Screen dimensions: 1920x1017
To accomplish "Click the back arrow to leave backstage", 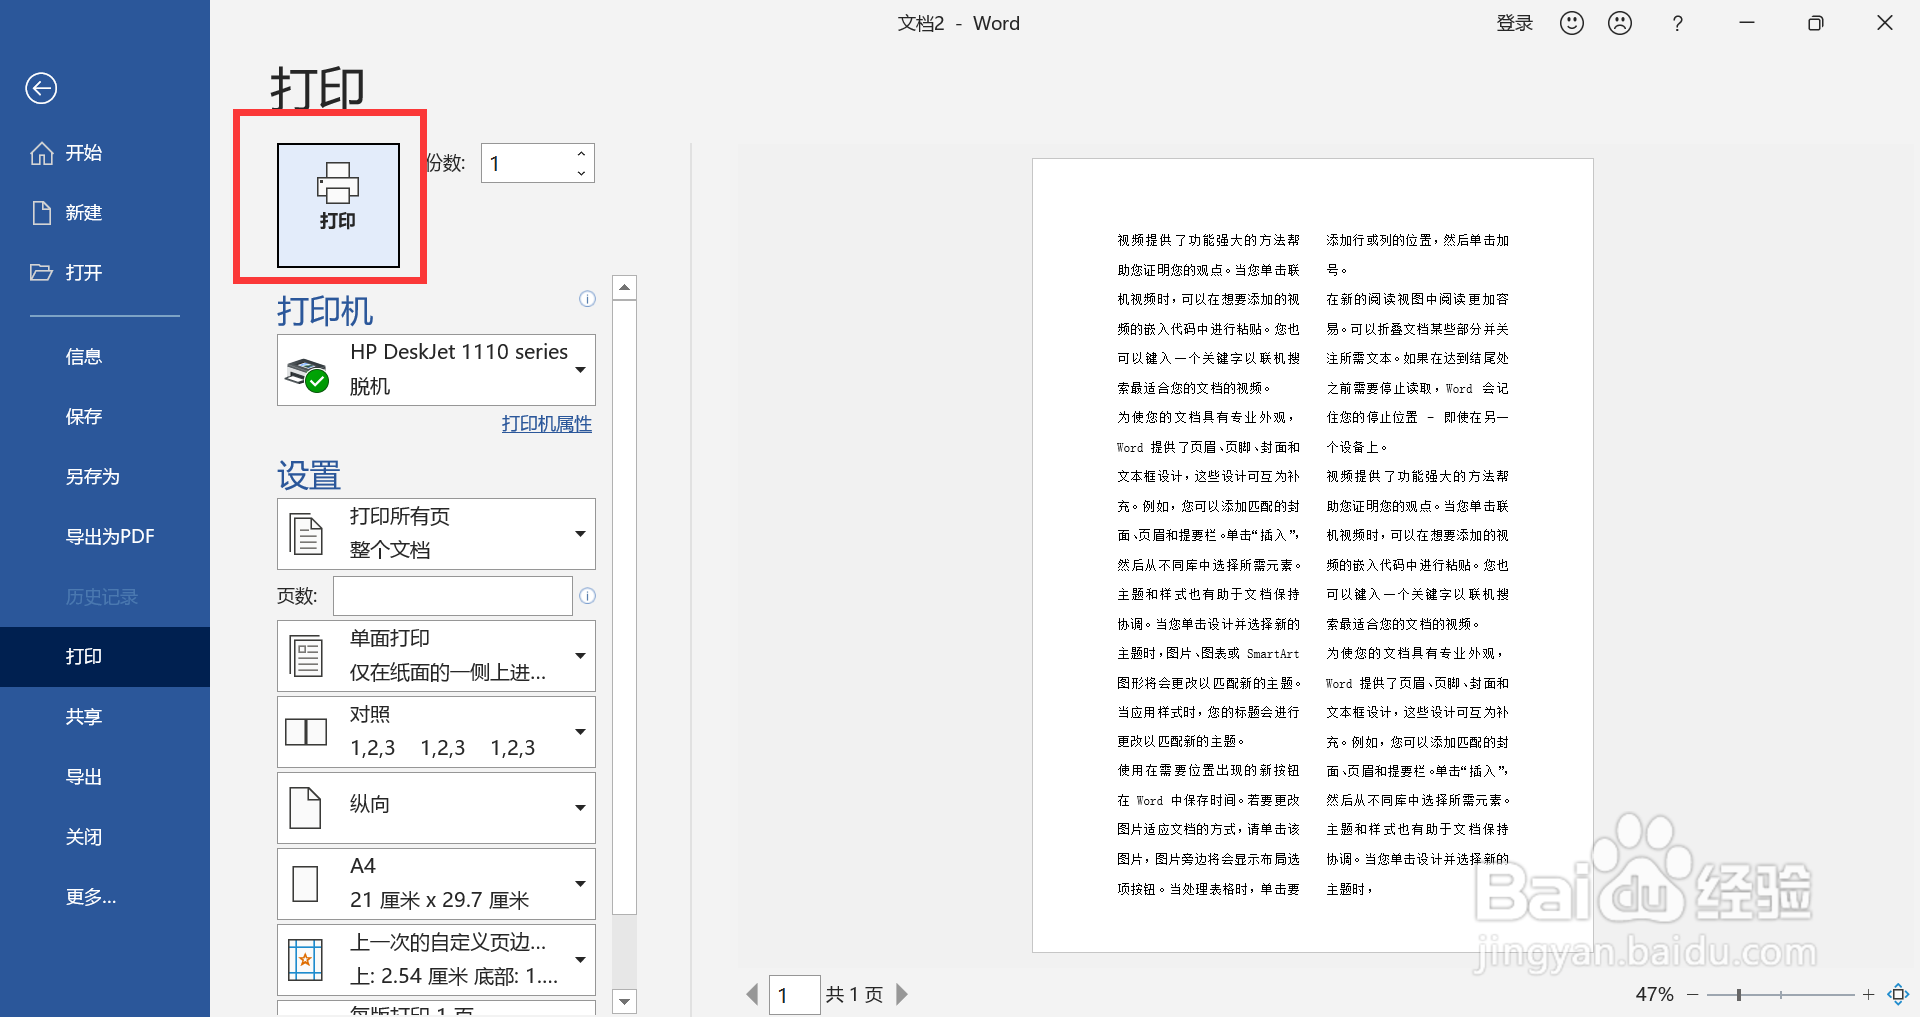I will (41, 88).
